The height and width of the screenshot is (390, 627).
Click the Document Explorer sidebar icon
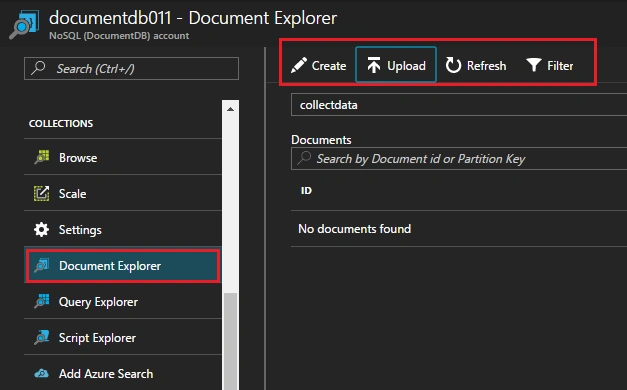(x=42, y=265)
